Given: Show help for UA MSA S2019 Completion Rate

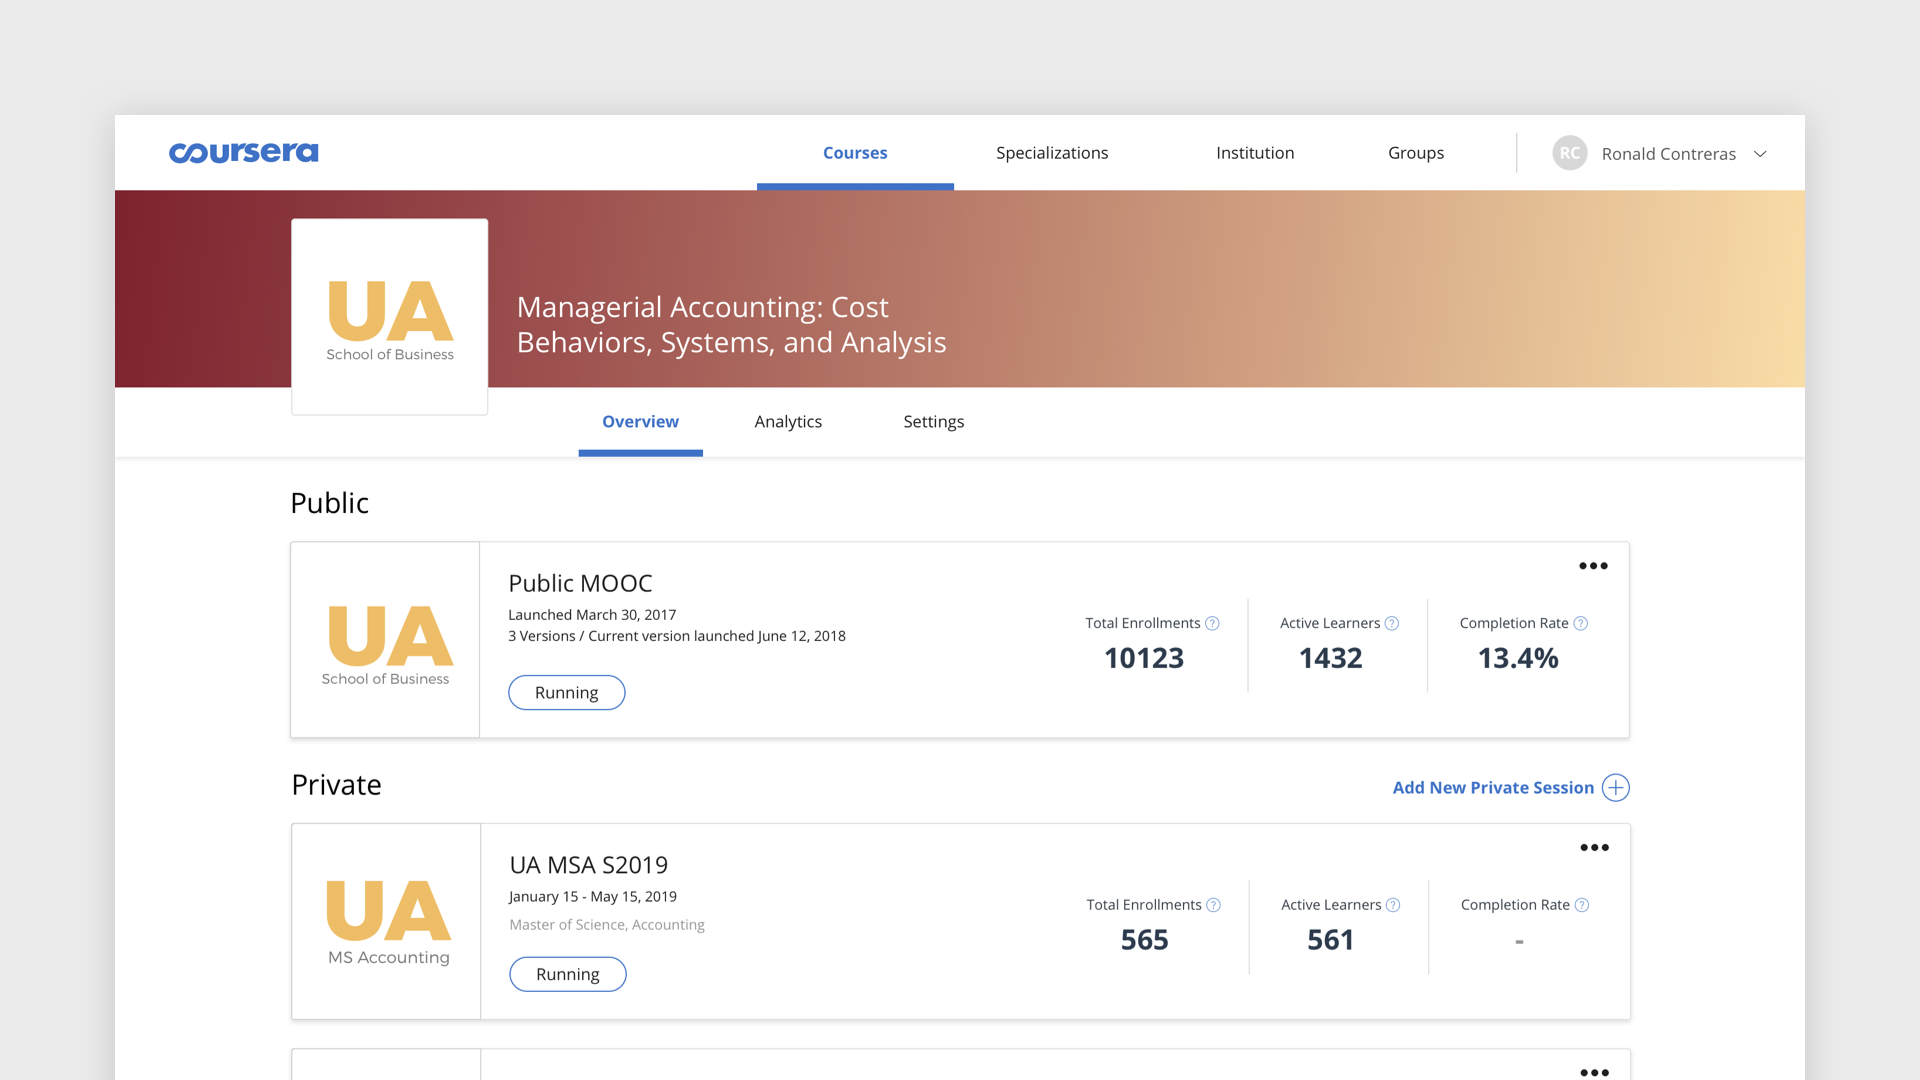Looking at the screenshot, I should (1581, 905).
